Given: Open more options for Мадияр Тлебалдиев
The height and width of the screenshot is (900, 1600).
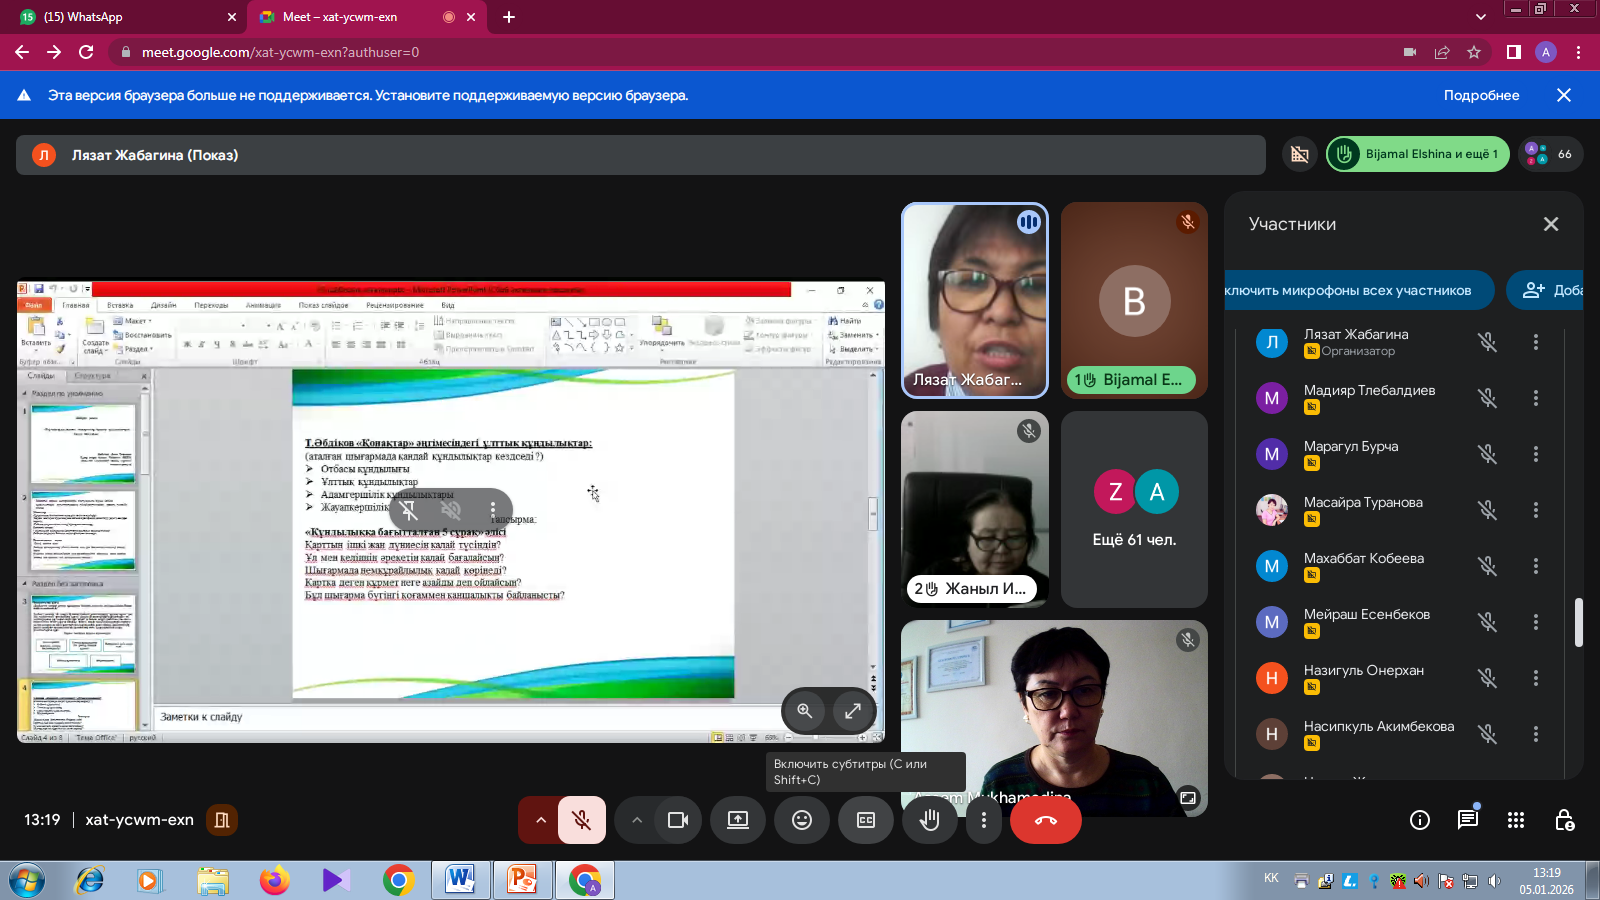Looking at the screenshot, I should [1536, 398].
